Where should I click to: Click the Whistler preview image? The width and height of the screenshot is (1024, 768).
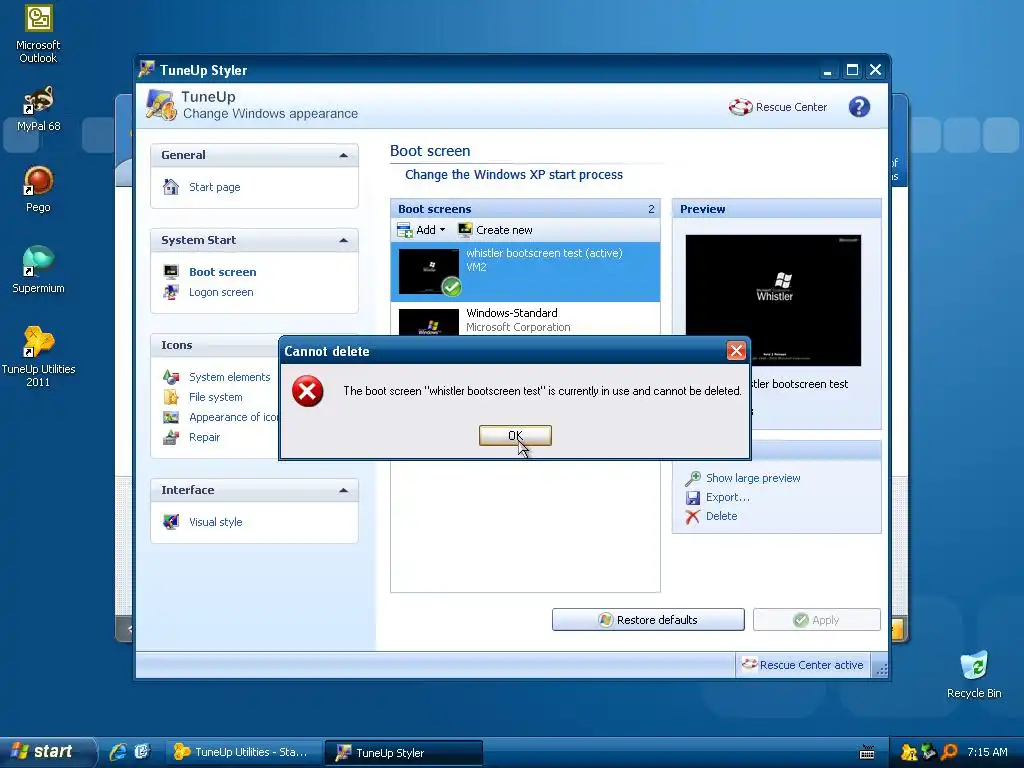pyautogui.click(x=773, y=300)
